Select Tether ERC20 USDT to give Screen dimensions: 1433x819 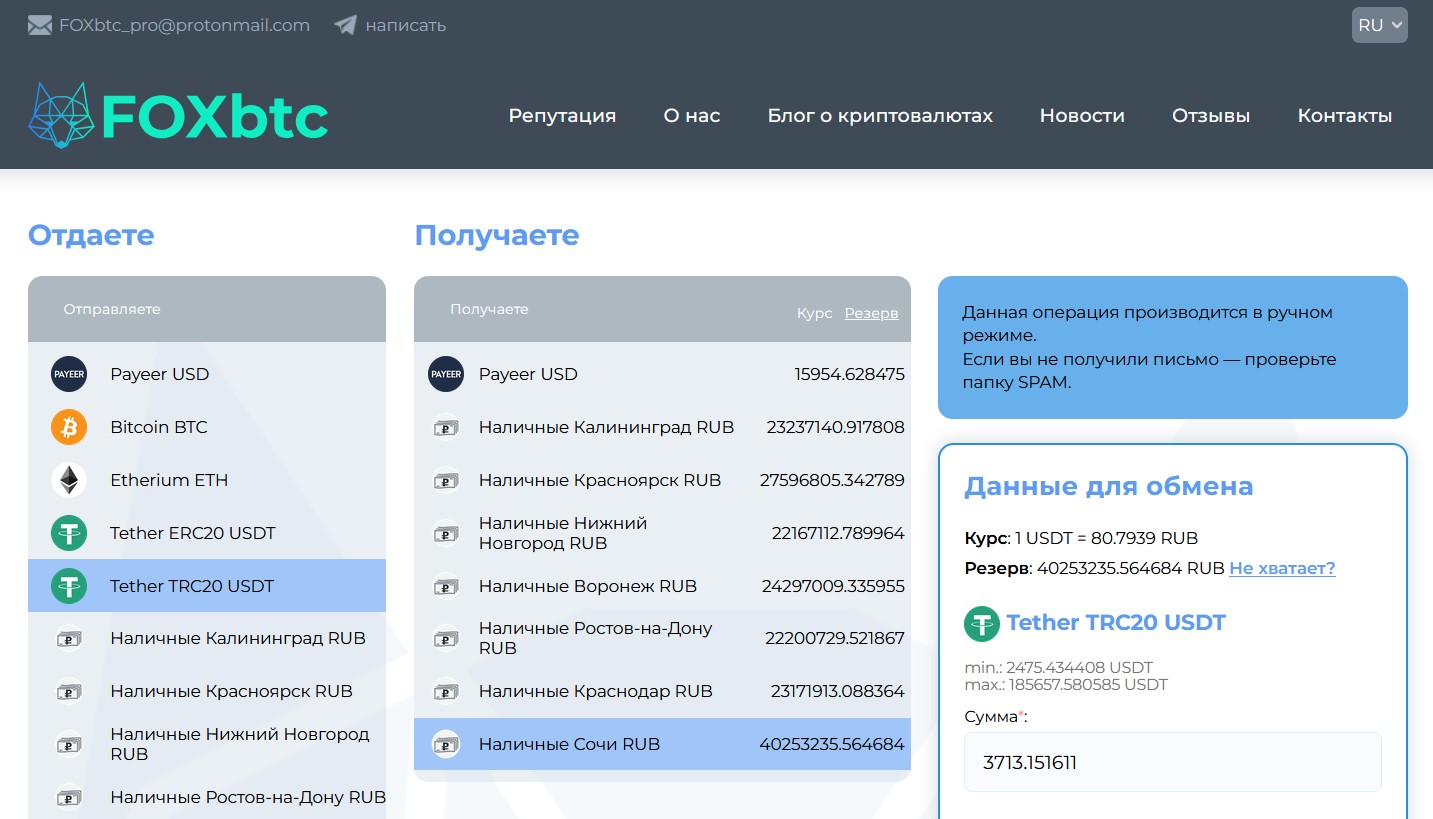207,533
